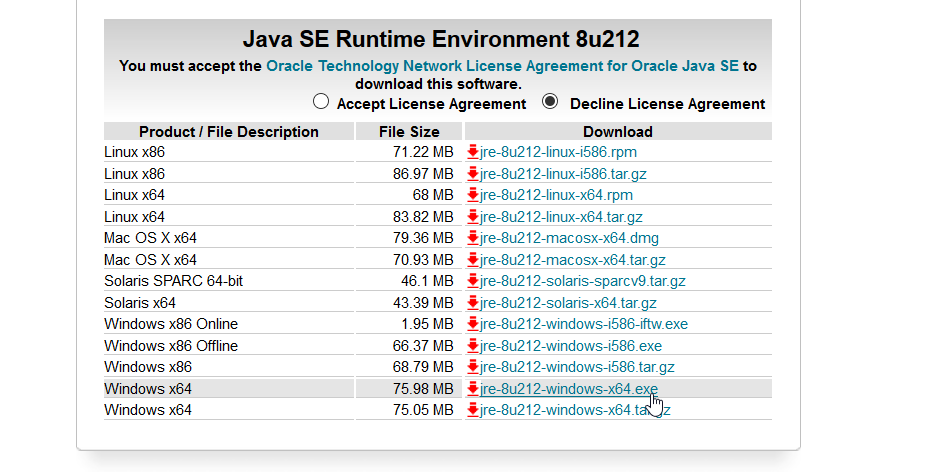Select the Decline License Agreement radio button
This screenshot has height=472, width=929.
(550, 102)
